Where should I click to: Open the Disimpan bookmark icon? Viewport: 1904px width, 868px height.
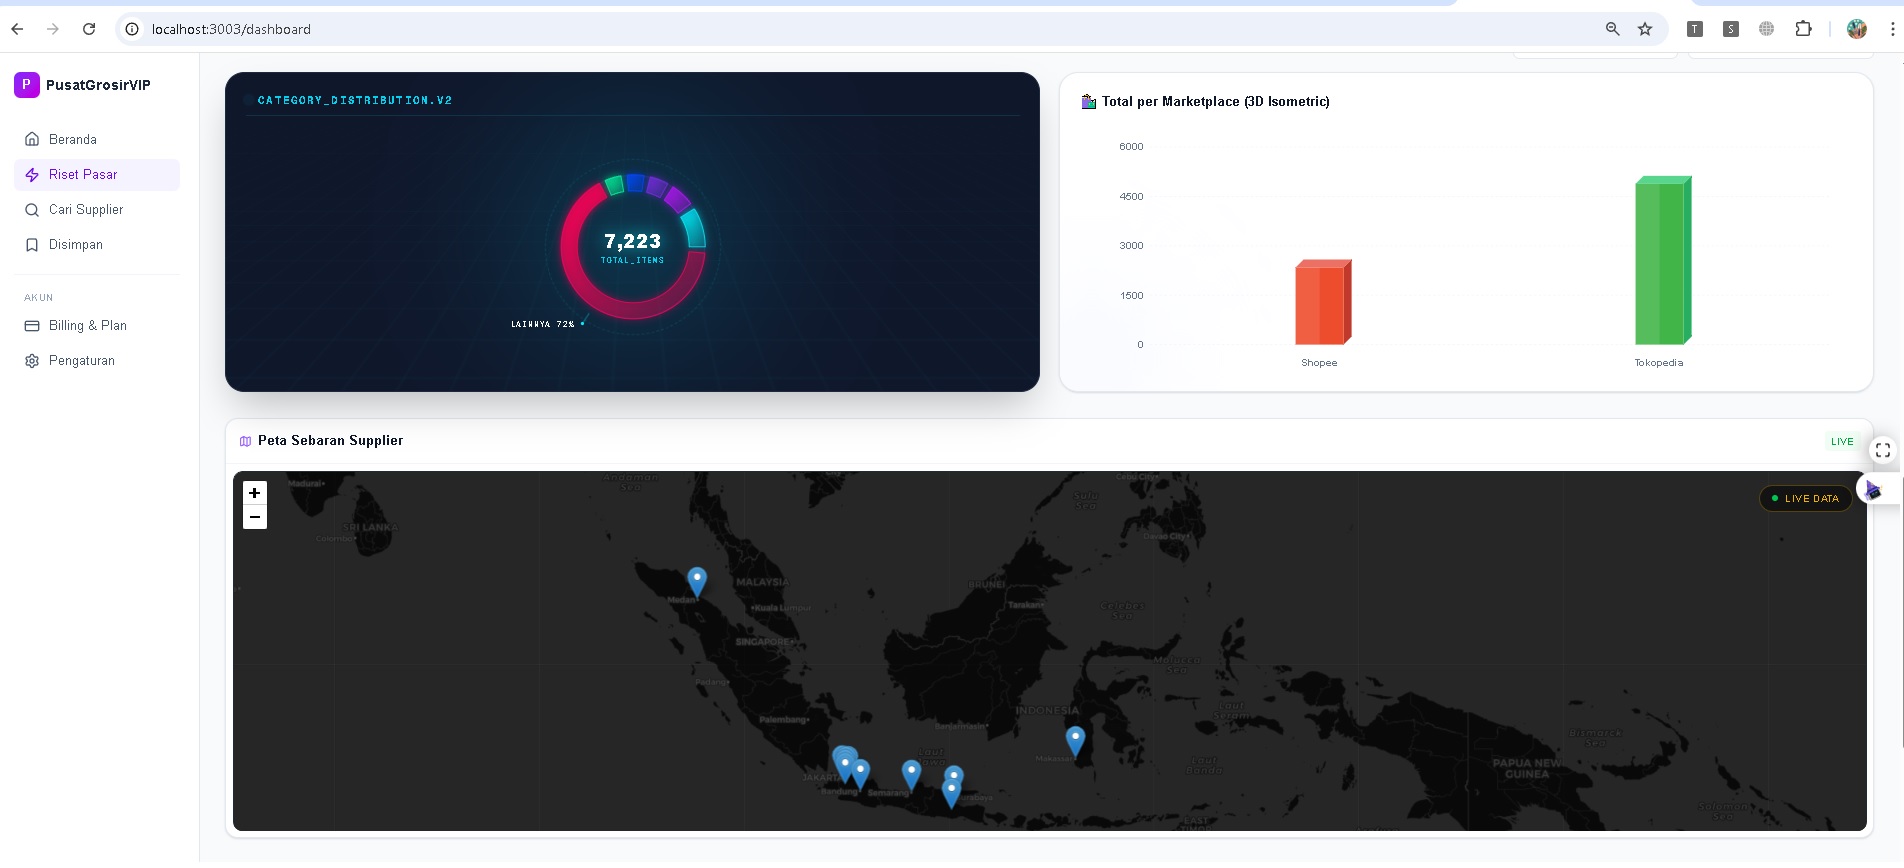pyautogui.click(x=32, y=245)
